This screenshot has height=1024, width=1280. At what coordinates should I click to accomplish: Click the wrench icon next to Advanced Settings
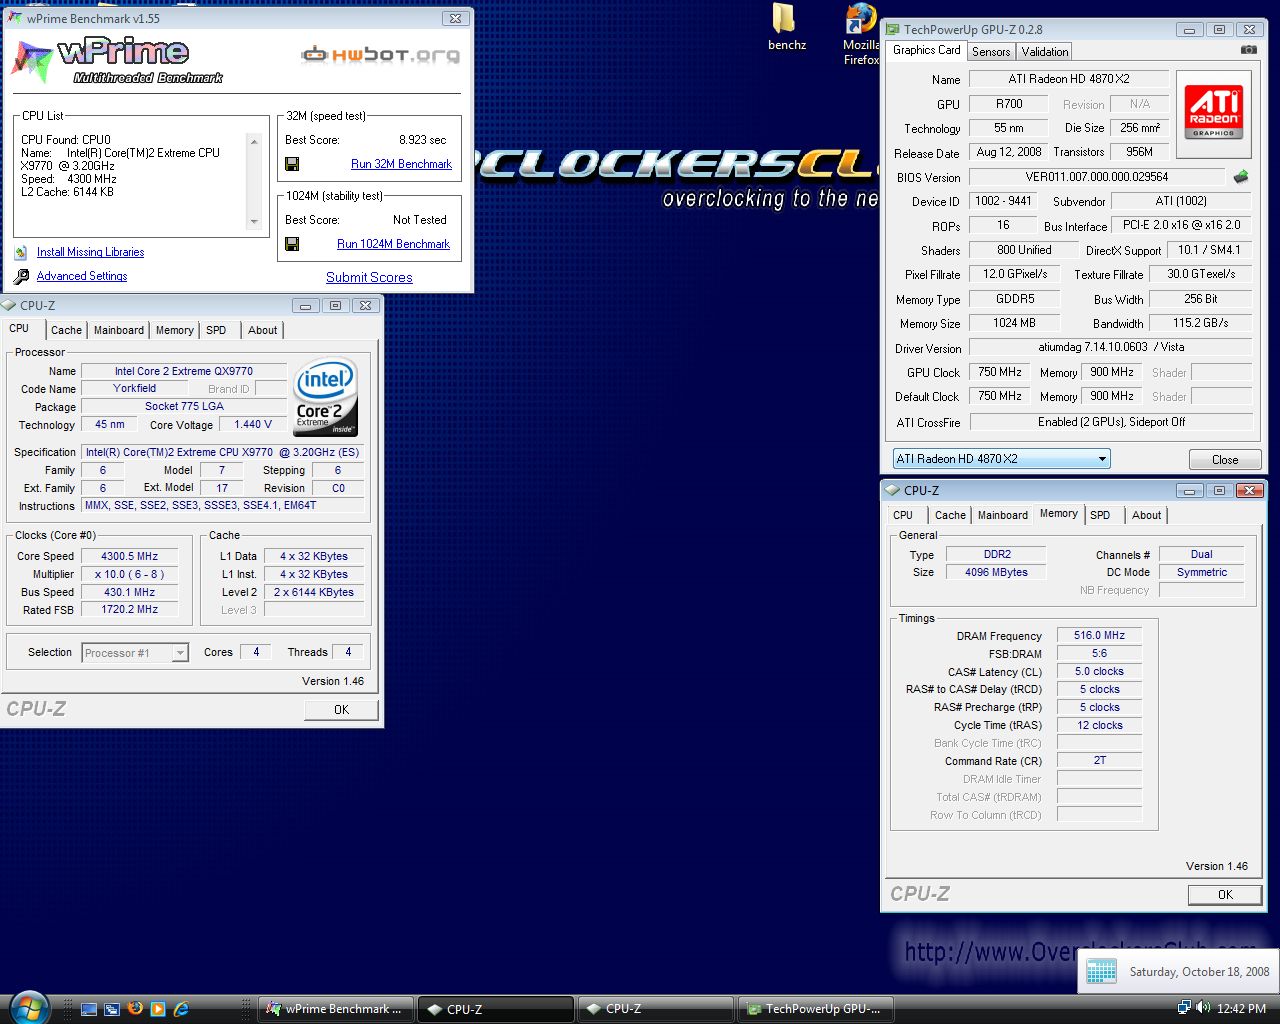click(22, 276)
